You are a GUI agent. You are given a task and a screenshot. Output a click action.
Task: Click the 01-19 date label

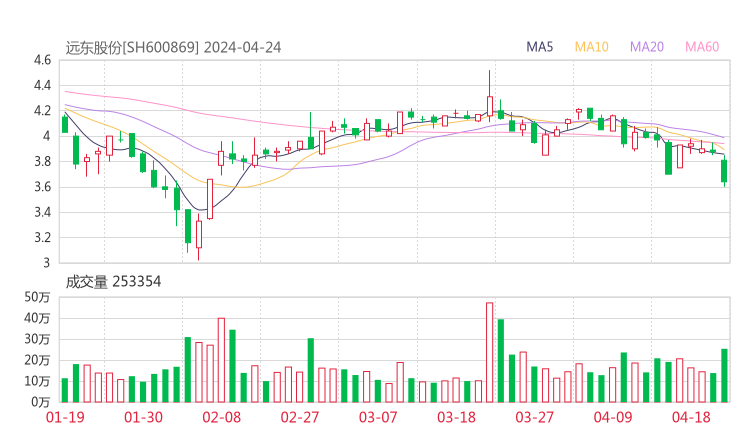click(x=65, y=417)
